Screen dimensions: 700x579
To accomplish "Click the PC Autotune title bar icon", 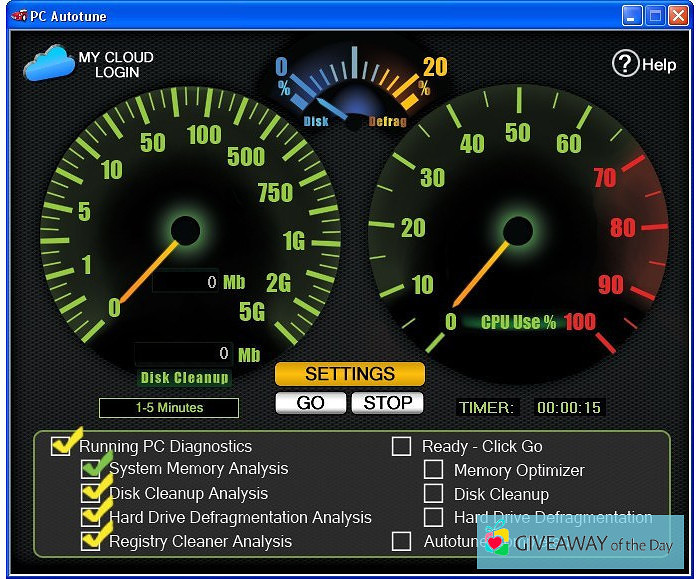I will click(x=17, y=15).
